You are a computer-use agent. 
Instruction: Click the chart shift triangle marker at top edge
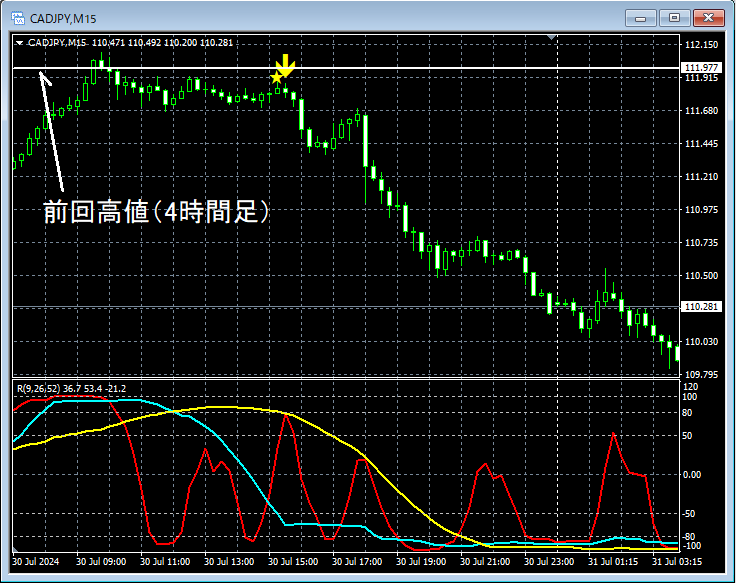tap(552, 37)
